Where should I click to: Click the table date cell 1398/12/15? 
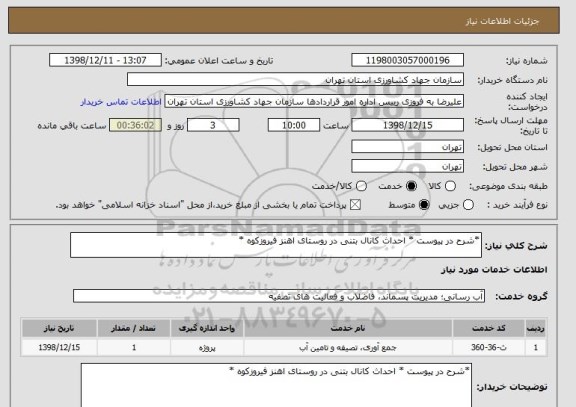59,347
